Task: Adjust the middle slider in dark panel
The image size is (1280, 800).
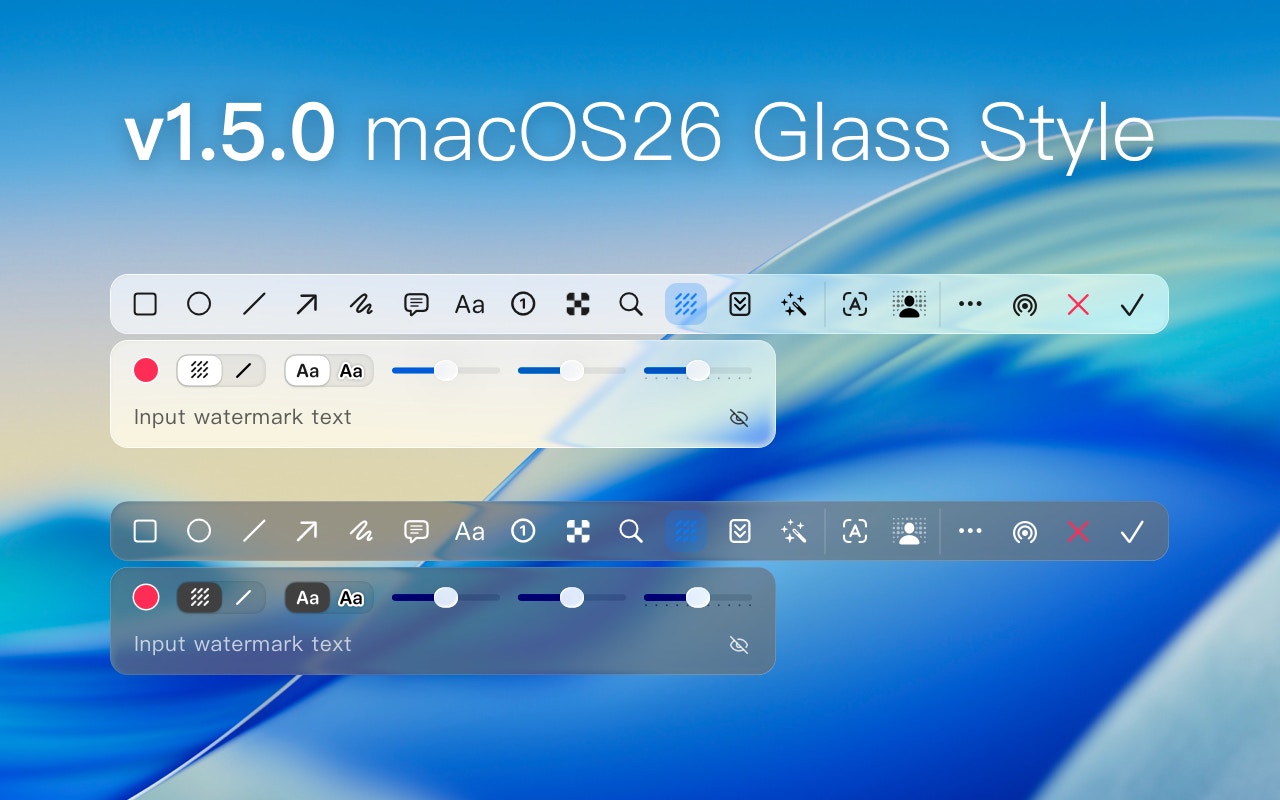Action: [572, 598]
